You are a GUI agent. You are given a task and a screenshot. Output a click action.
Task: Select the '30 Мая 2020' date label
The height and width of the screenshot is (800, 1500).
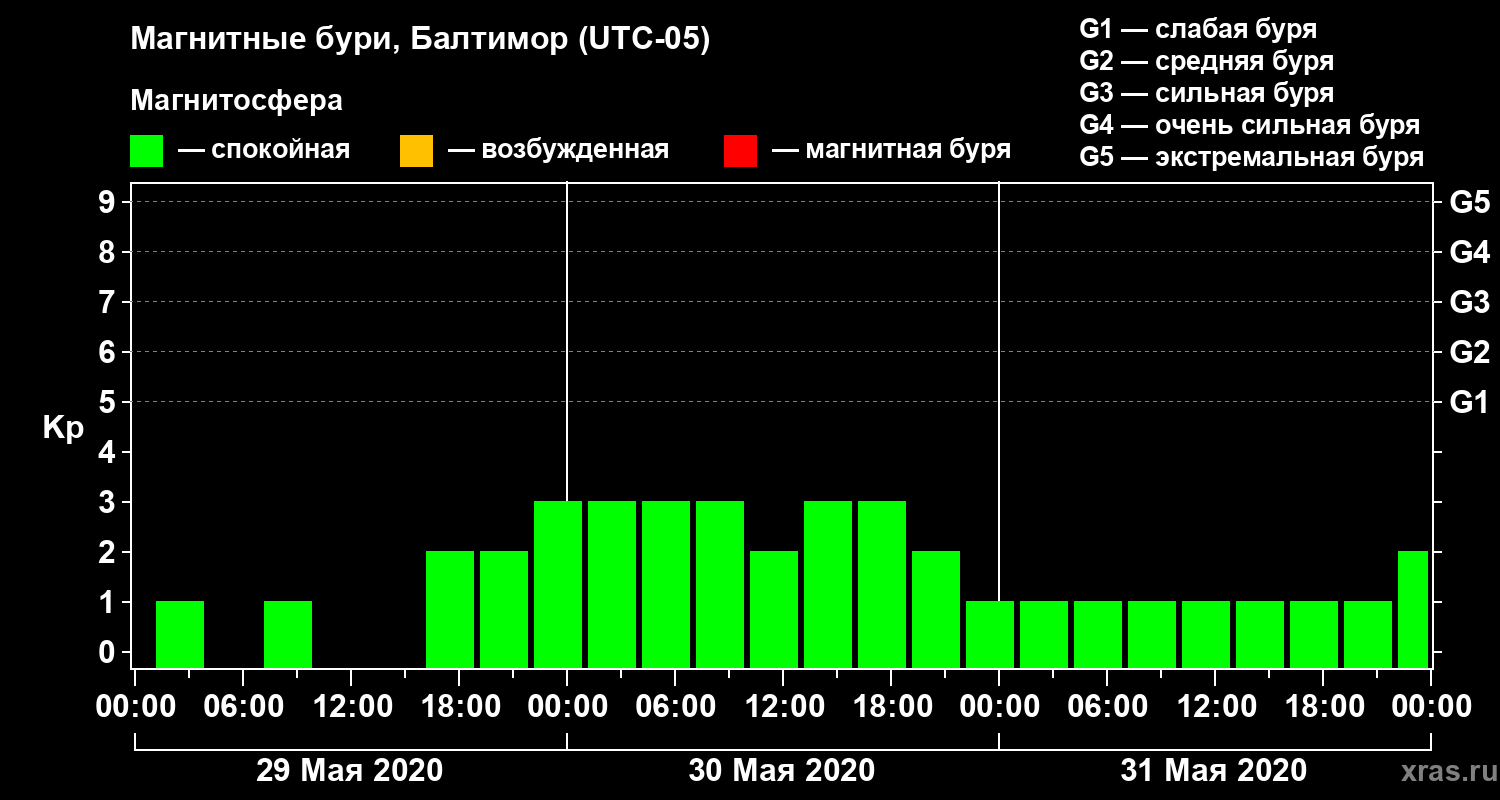click(x=782, y=770)
